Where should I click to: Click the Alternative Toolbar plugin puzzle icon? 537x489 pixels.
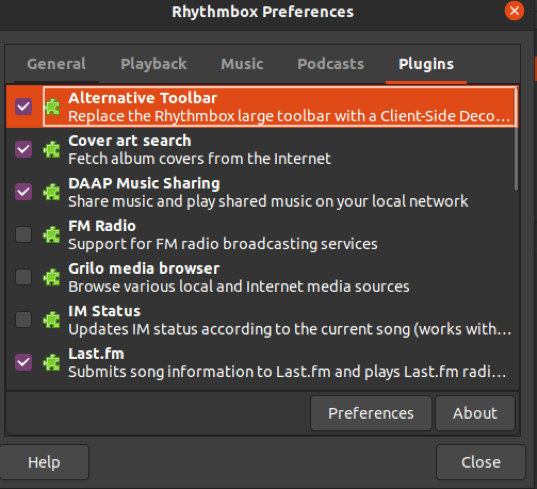click(x=52, y=107)
